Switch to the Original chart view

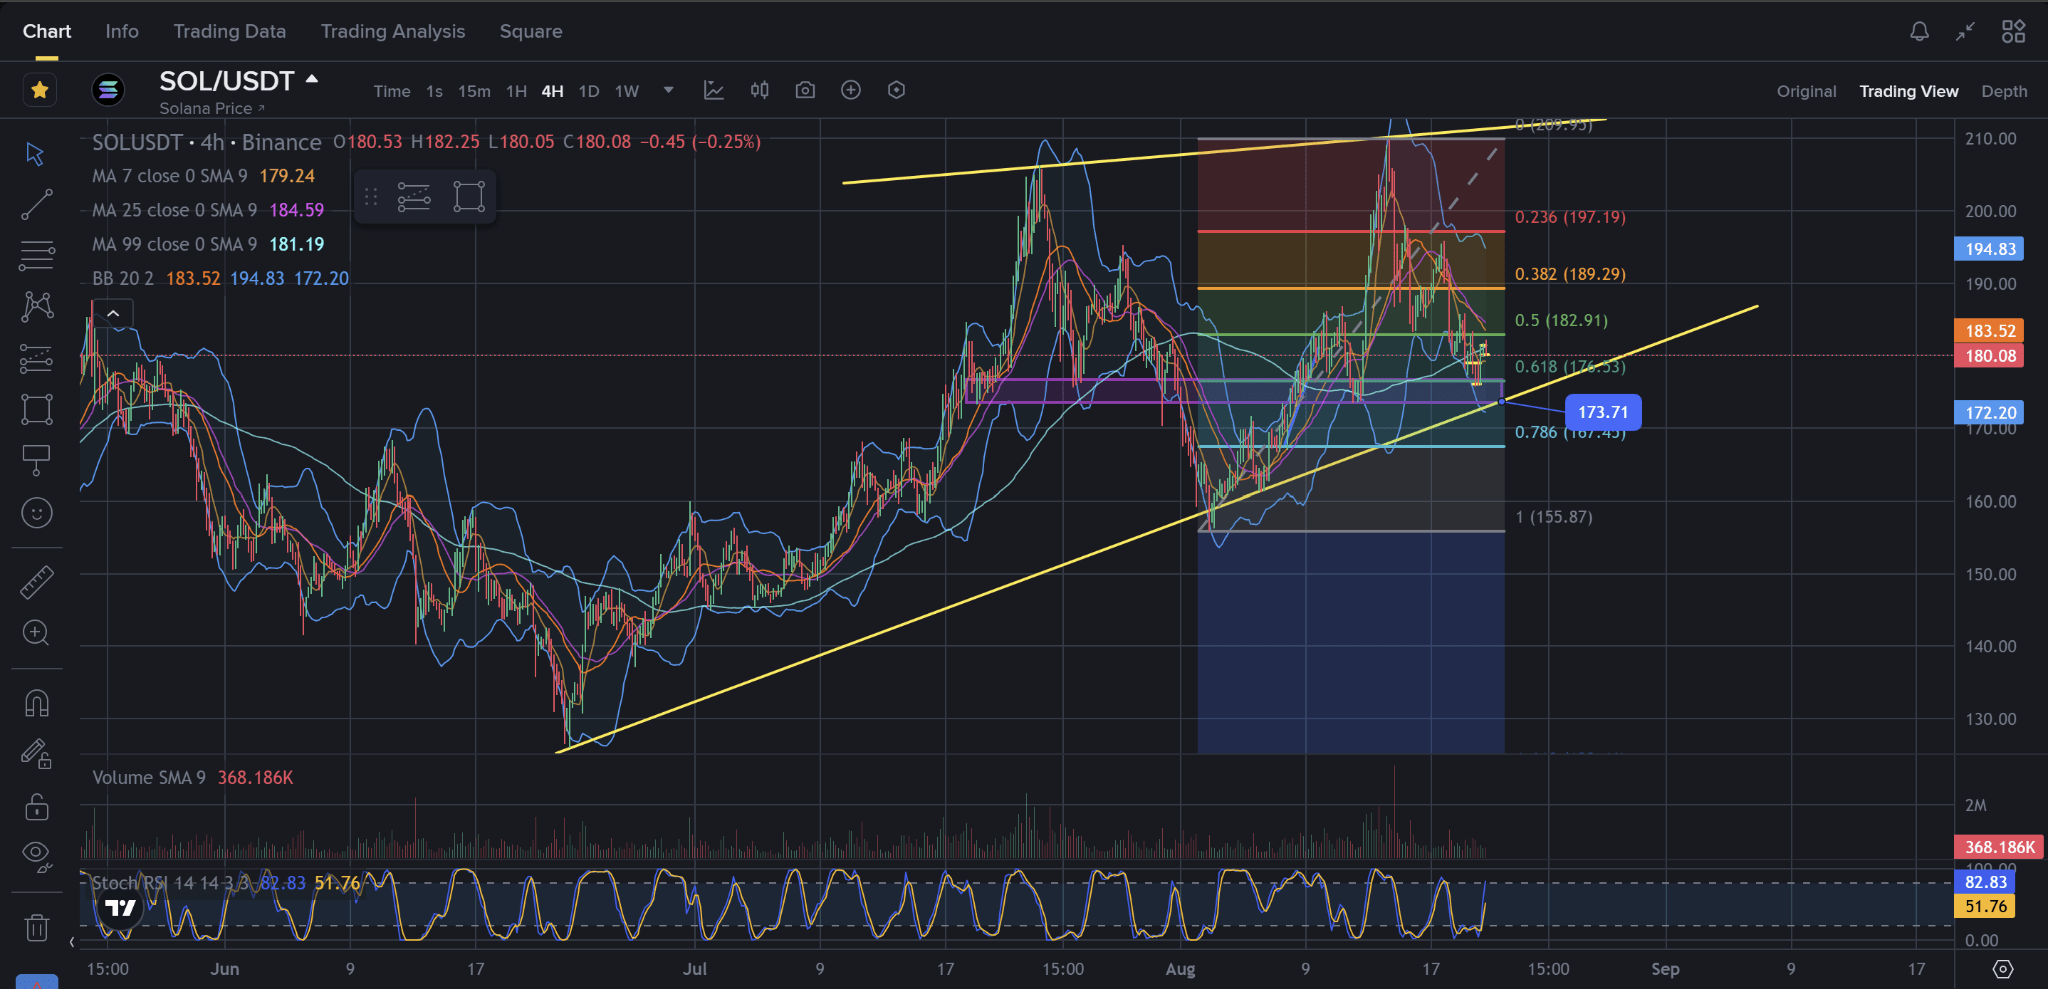(1806, 91)
